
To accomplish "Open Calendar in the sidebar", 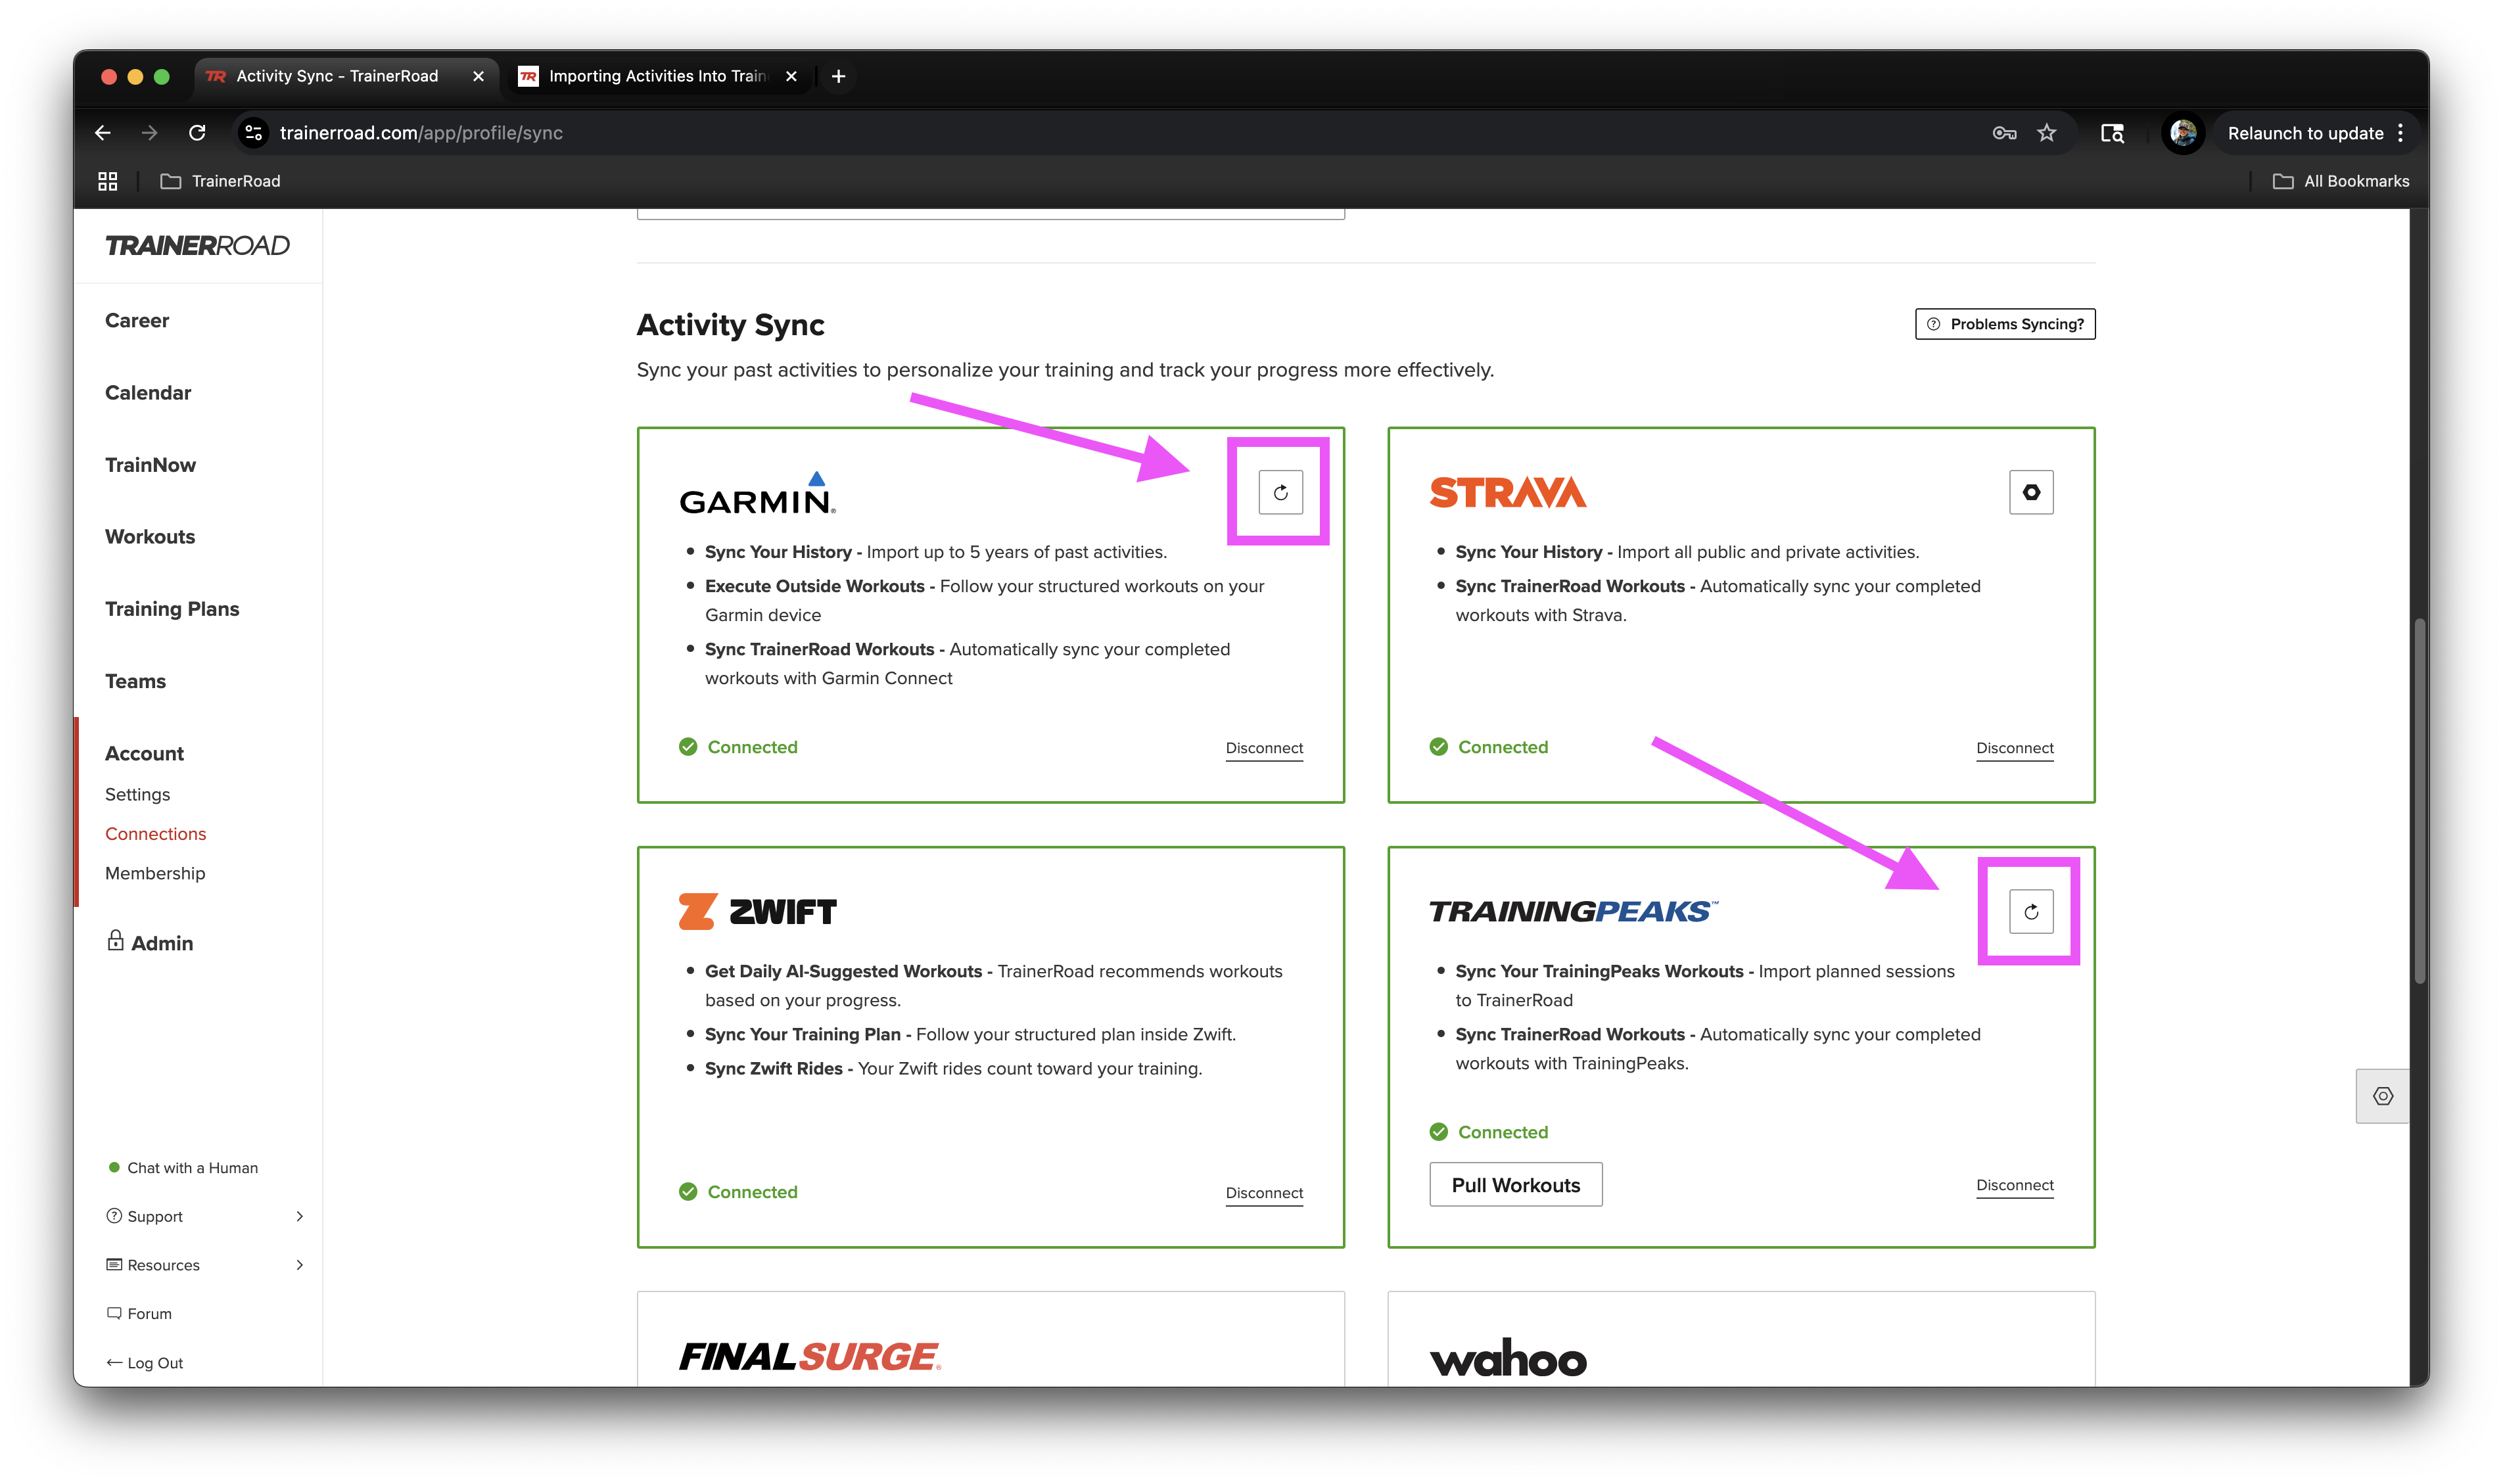I will coord(148,392).
